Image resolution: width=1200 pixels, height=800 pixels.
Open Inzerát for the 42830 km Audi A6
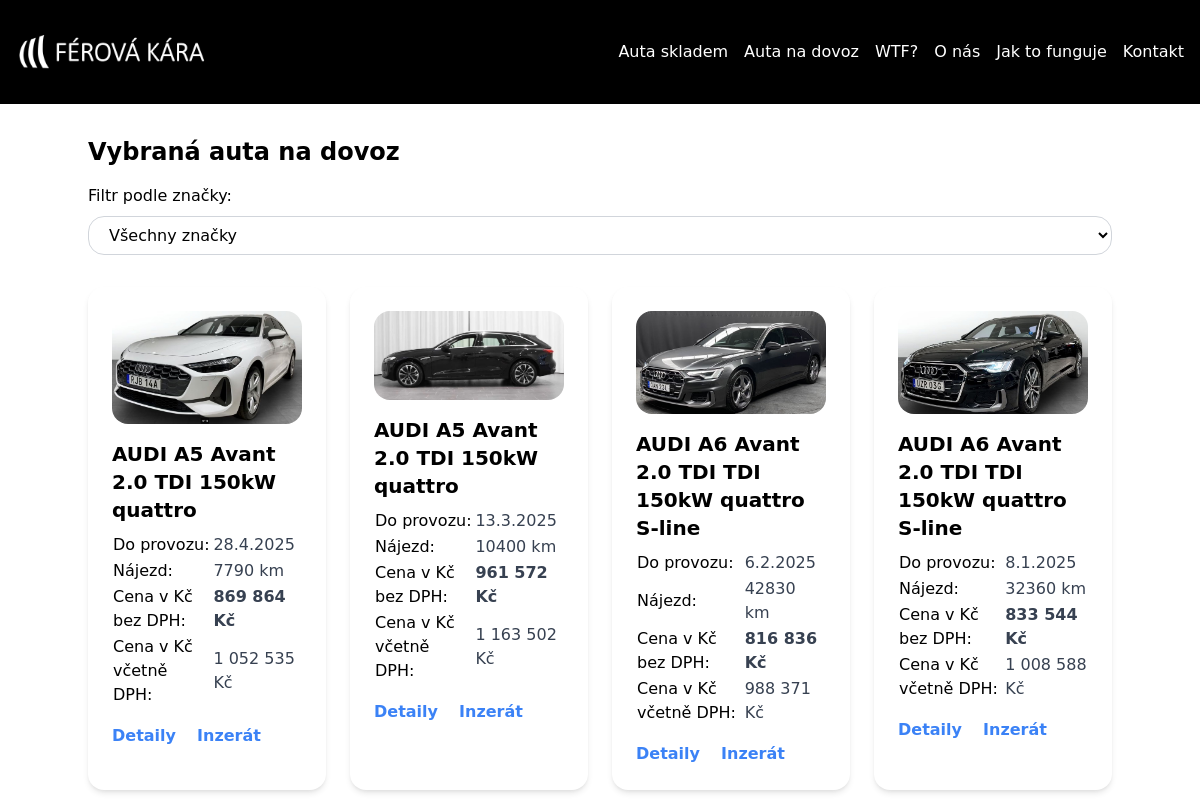[753, 754]
